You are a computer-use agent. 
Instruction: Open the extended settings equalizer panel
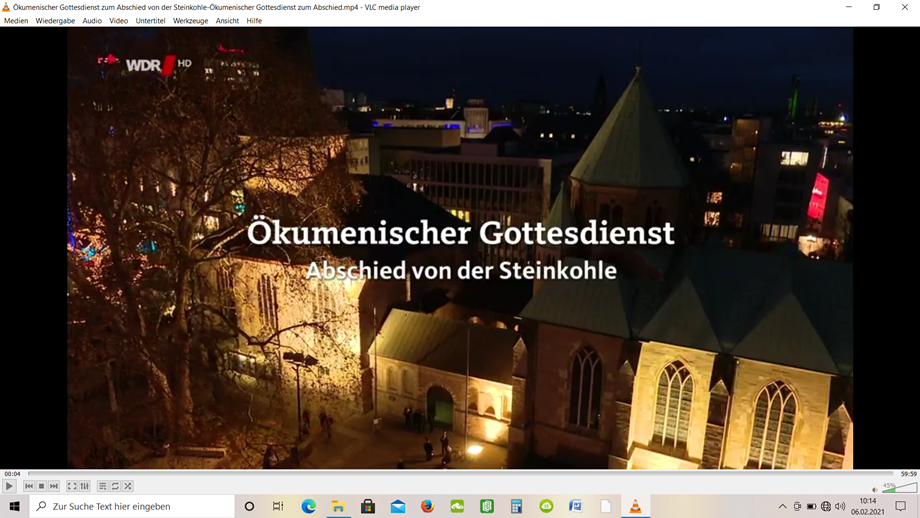pos(85,486)
